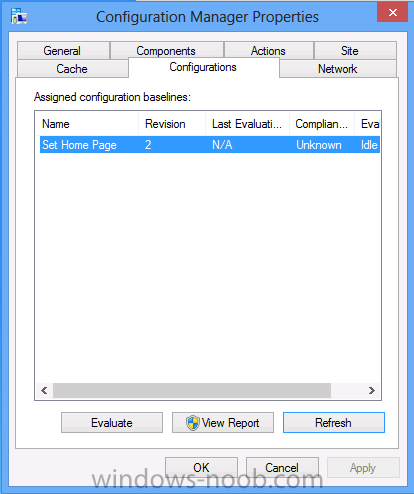Image resolution: width=414 pixels, height=494 pixels.
Task: Click the Refresh button
Action: 334,423
